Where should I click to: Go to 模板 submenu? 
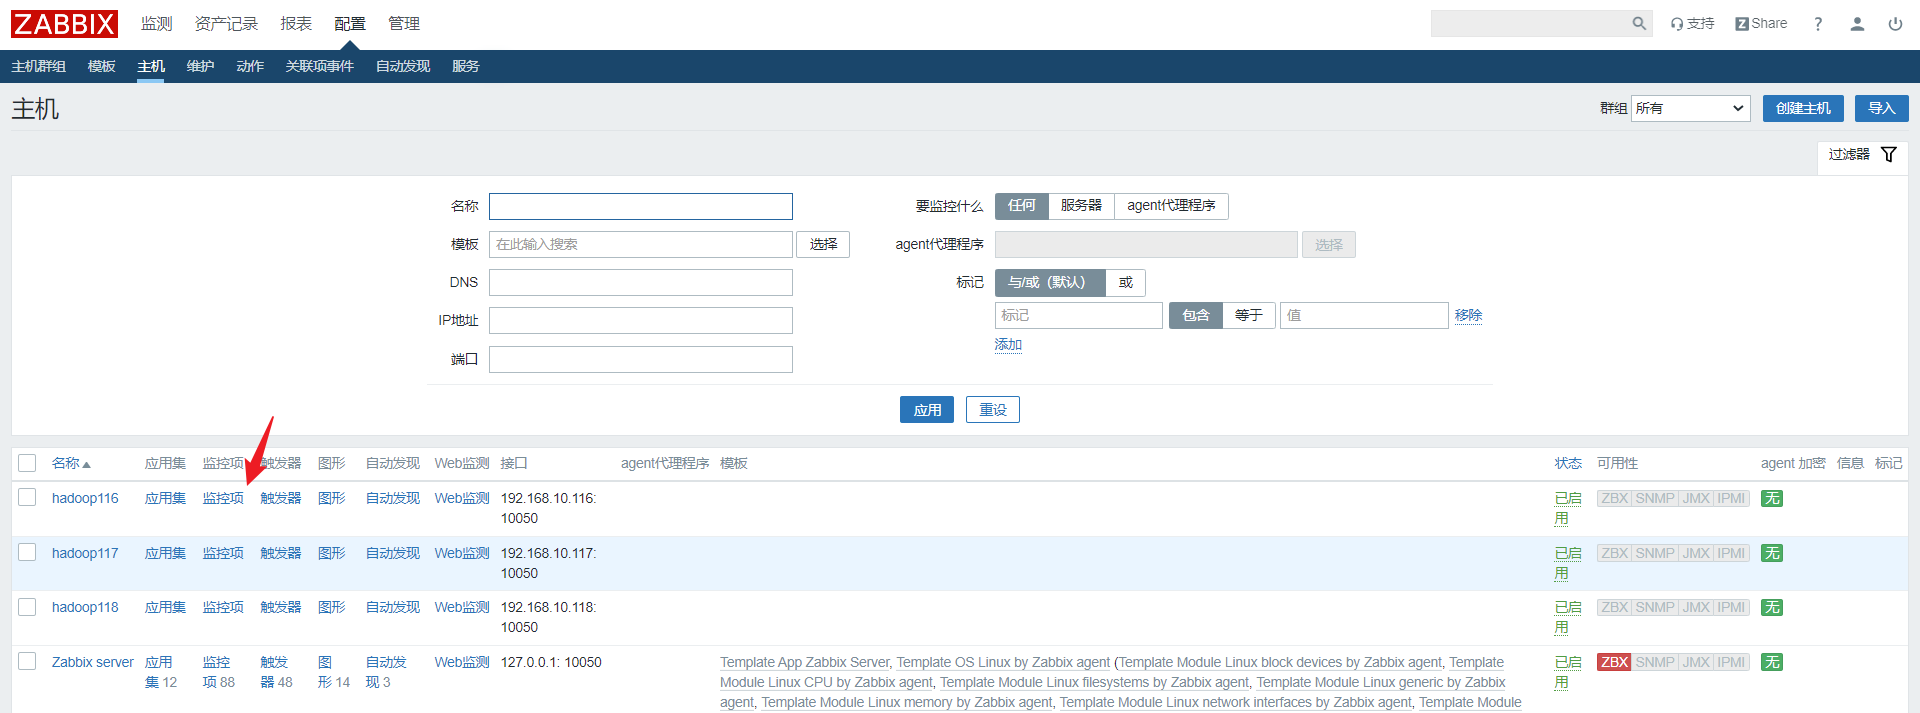coord(102,66)
